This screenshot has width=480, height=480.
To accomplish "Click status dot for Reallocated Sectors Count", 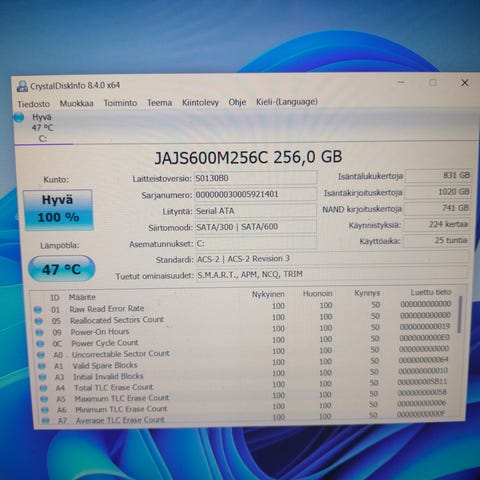I will click(39, 321).
